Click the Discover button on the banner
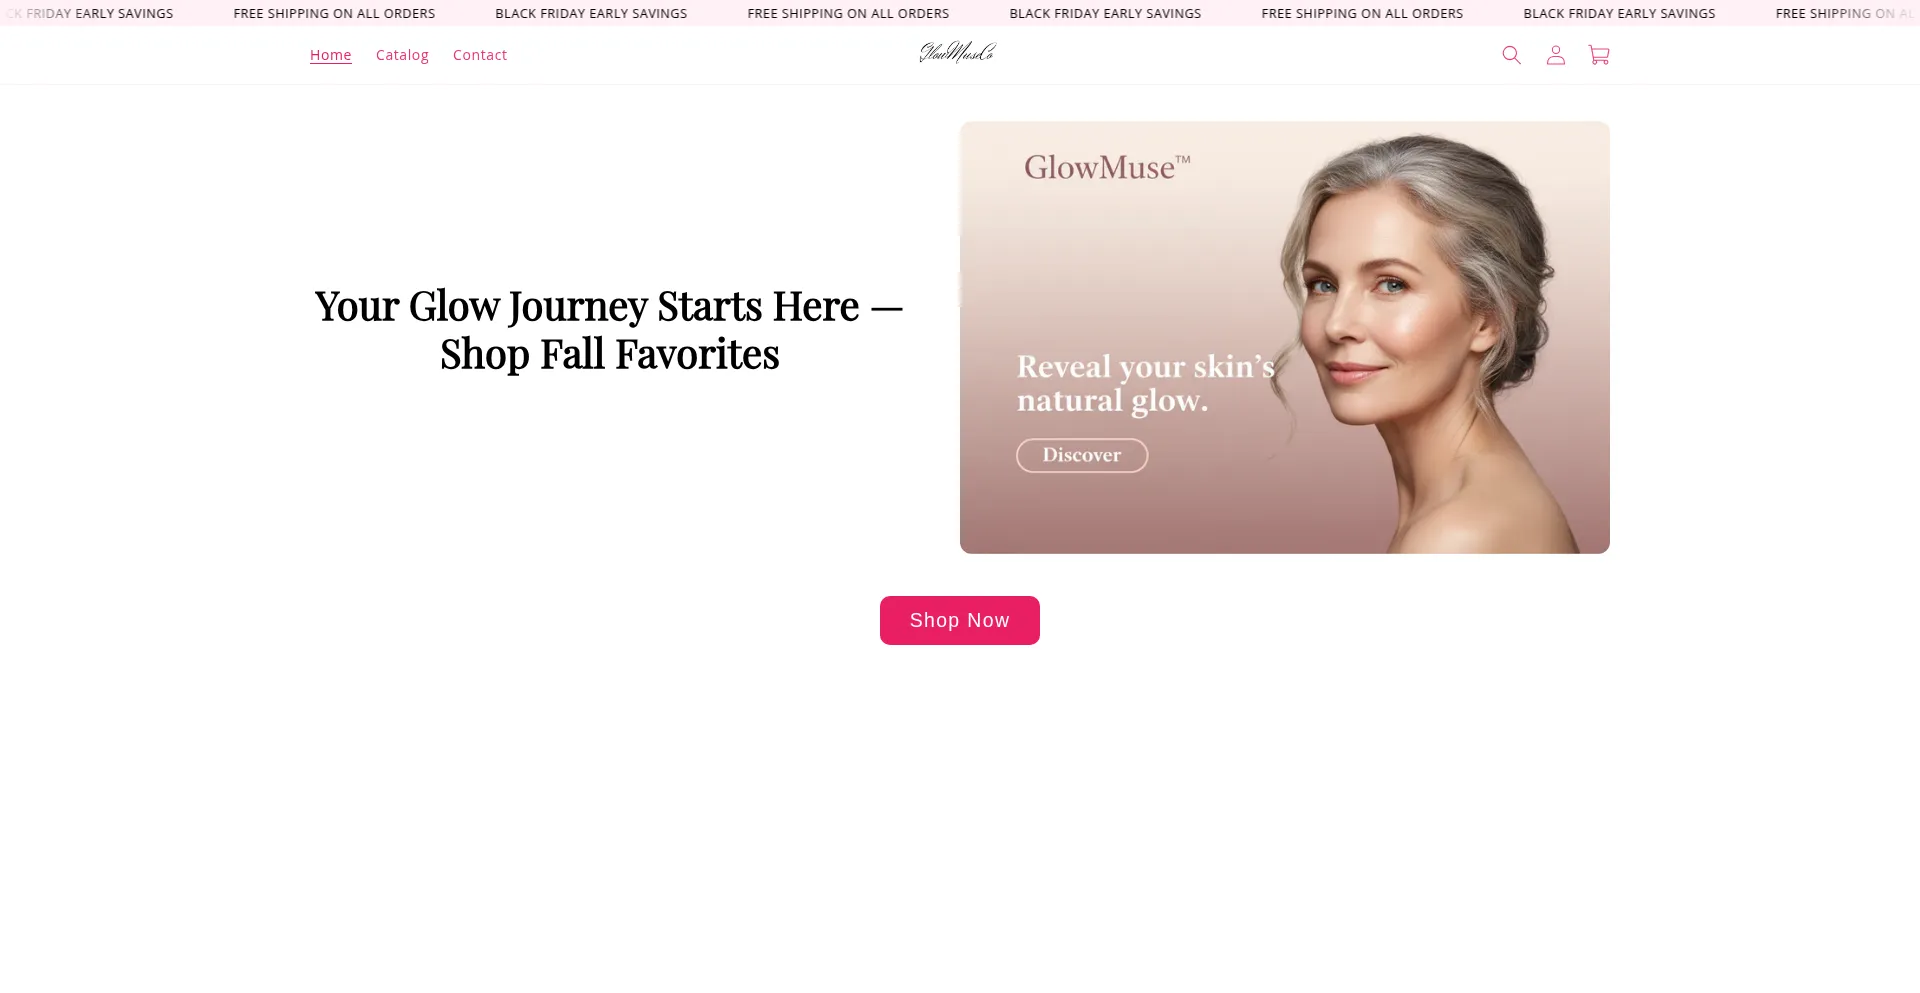Image resolution: width=1920 pixels, height=993 pixels. [x=1082, y=455]
